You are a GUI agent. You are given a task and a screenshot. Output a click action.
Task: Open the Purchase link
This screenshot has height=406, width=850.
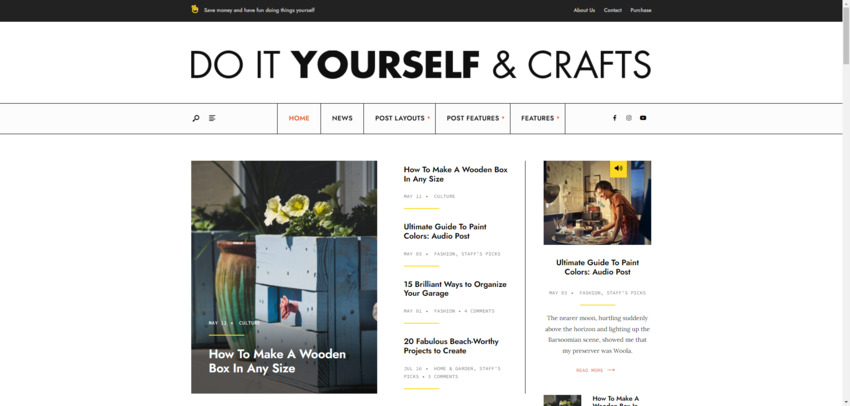click(x=641, y=10)
